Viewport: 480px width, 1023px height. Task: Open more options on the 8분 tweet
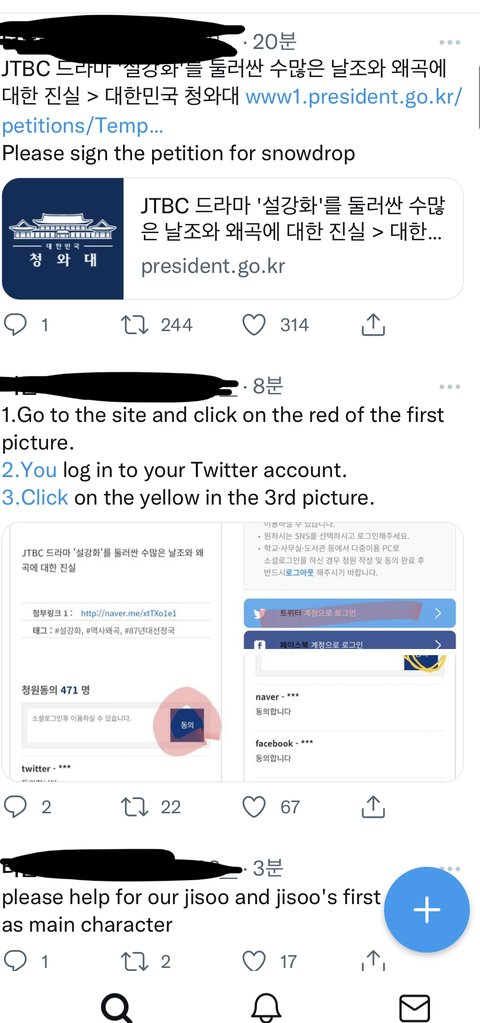point(450,387)
